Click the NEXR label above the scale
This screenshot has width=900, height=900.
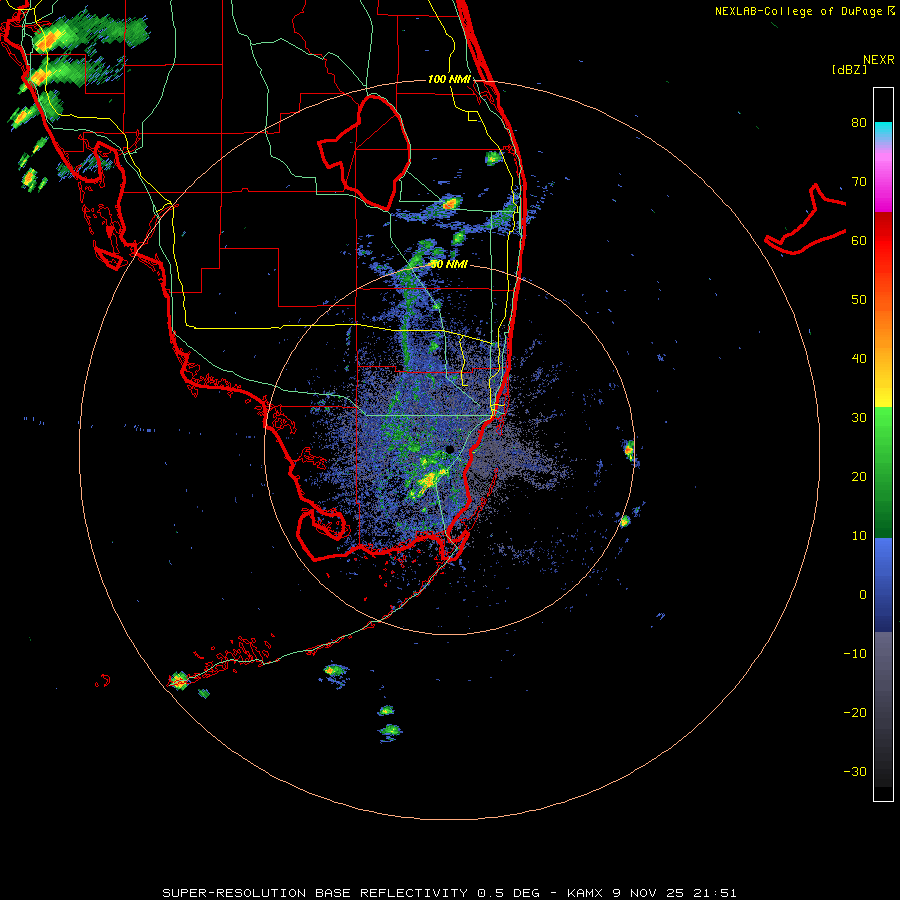point(878,60)
